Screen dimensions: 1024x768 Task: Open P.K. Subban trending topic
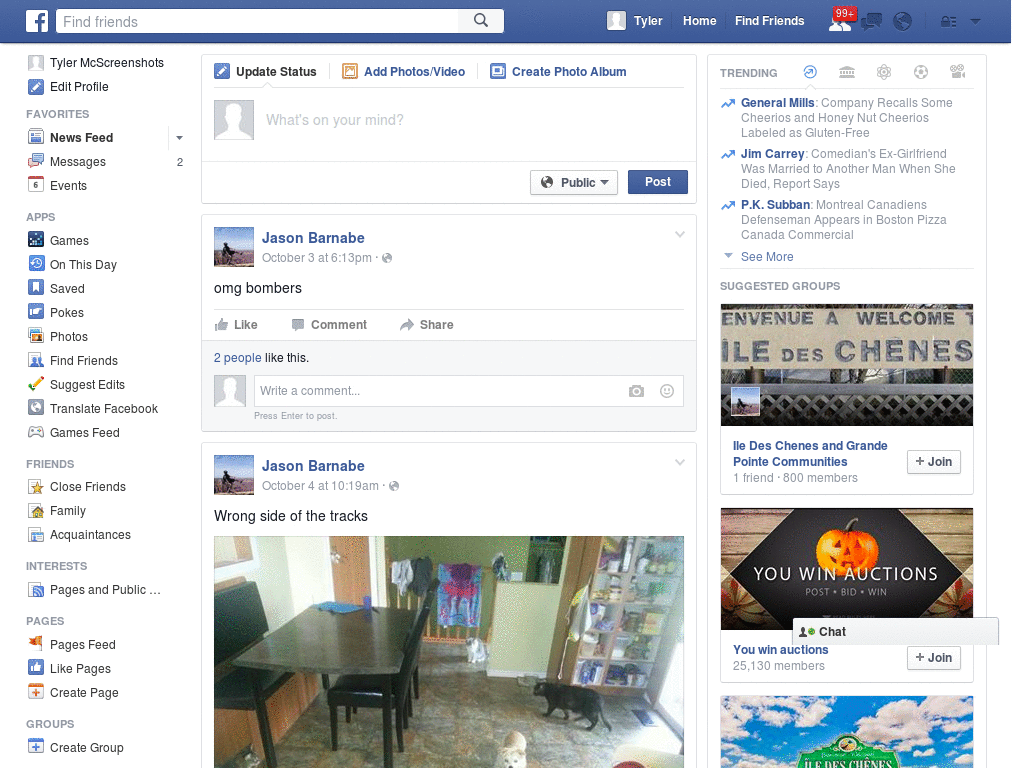775,204
